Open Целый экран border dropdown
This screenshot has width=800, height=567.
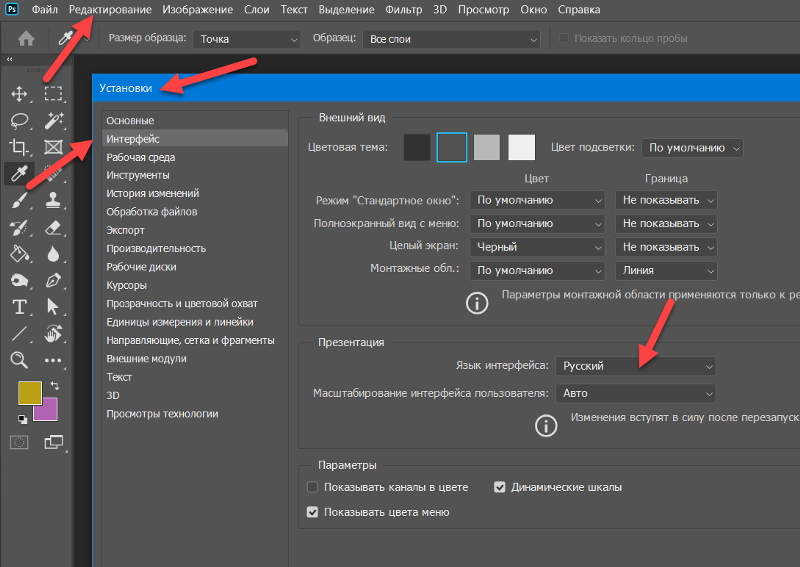(x=666, y=247)
